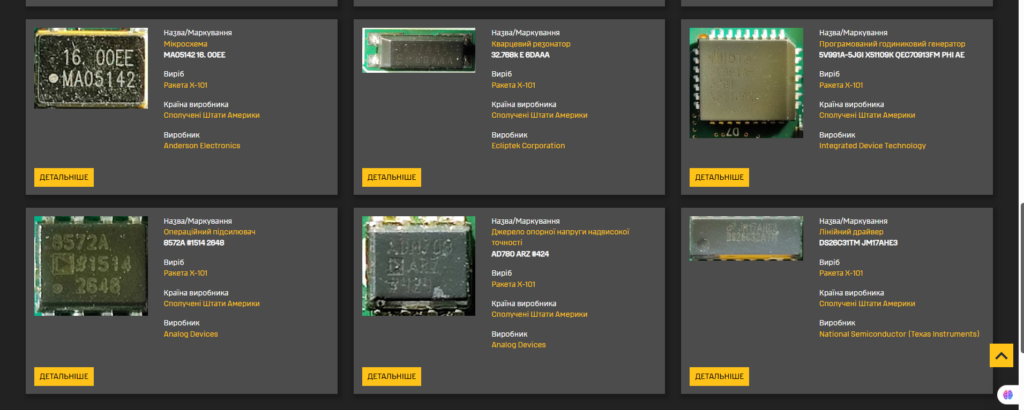Click Ракета Х-101 in the DS26C31TM card
Image resolution: width=1024 pixels, height=410 pixels.
tap(841, 273)
